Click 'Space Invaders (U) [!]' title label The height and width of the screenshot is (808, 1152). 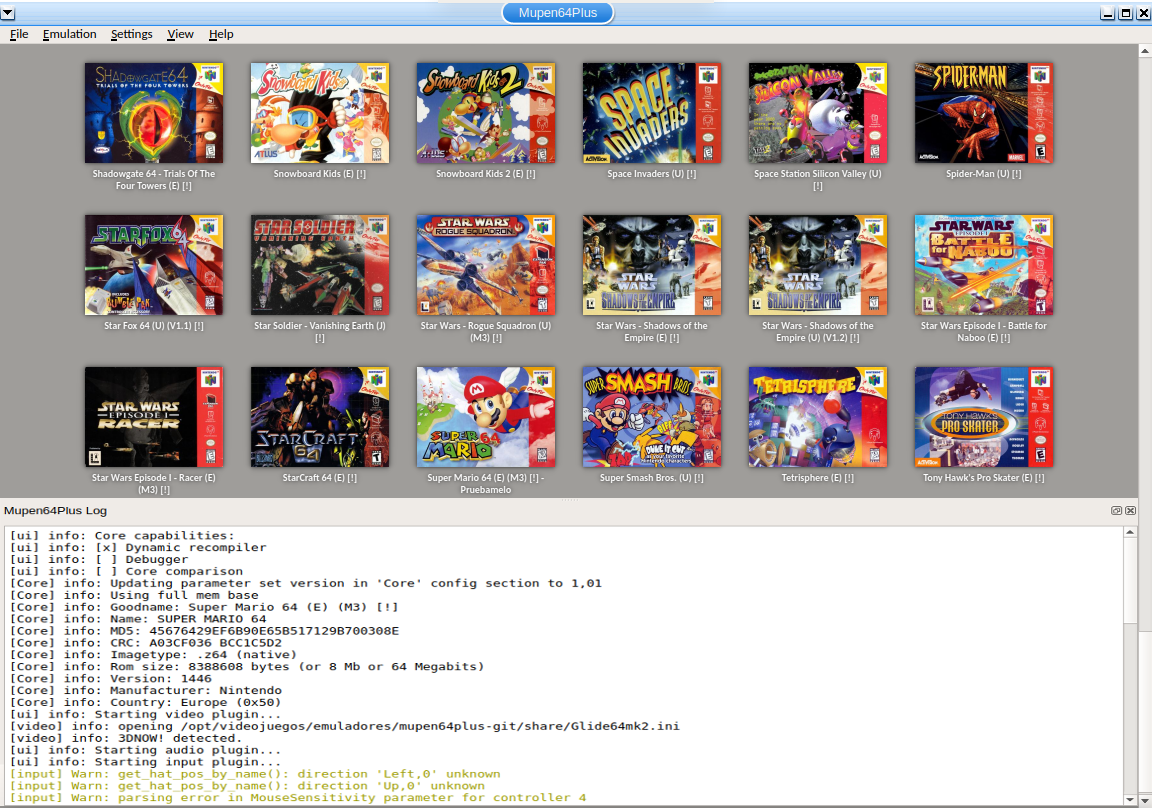[652, 174]
